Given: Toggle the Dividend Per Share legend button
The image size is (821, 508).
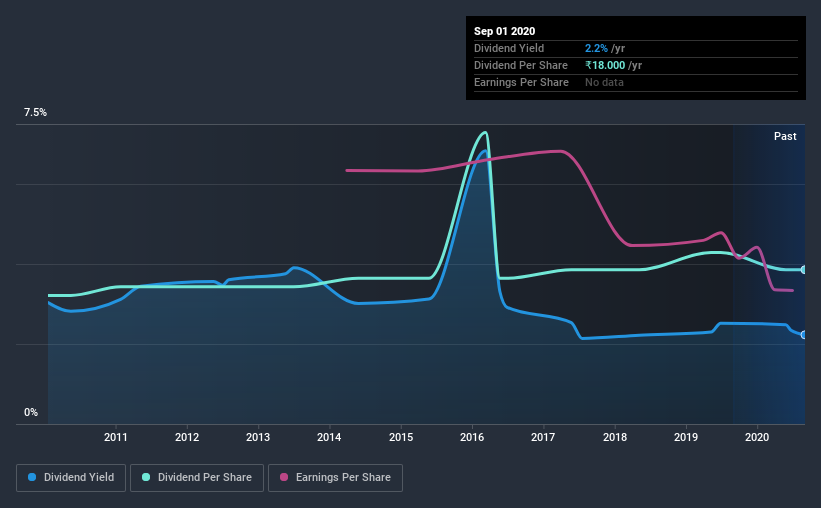Looking at the screenshot, I should pyautogui.click(x=197, y=478).
